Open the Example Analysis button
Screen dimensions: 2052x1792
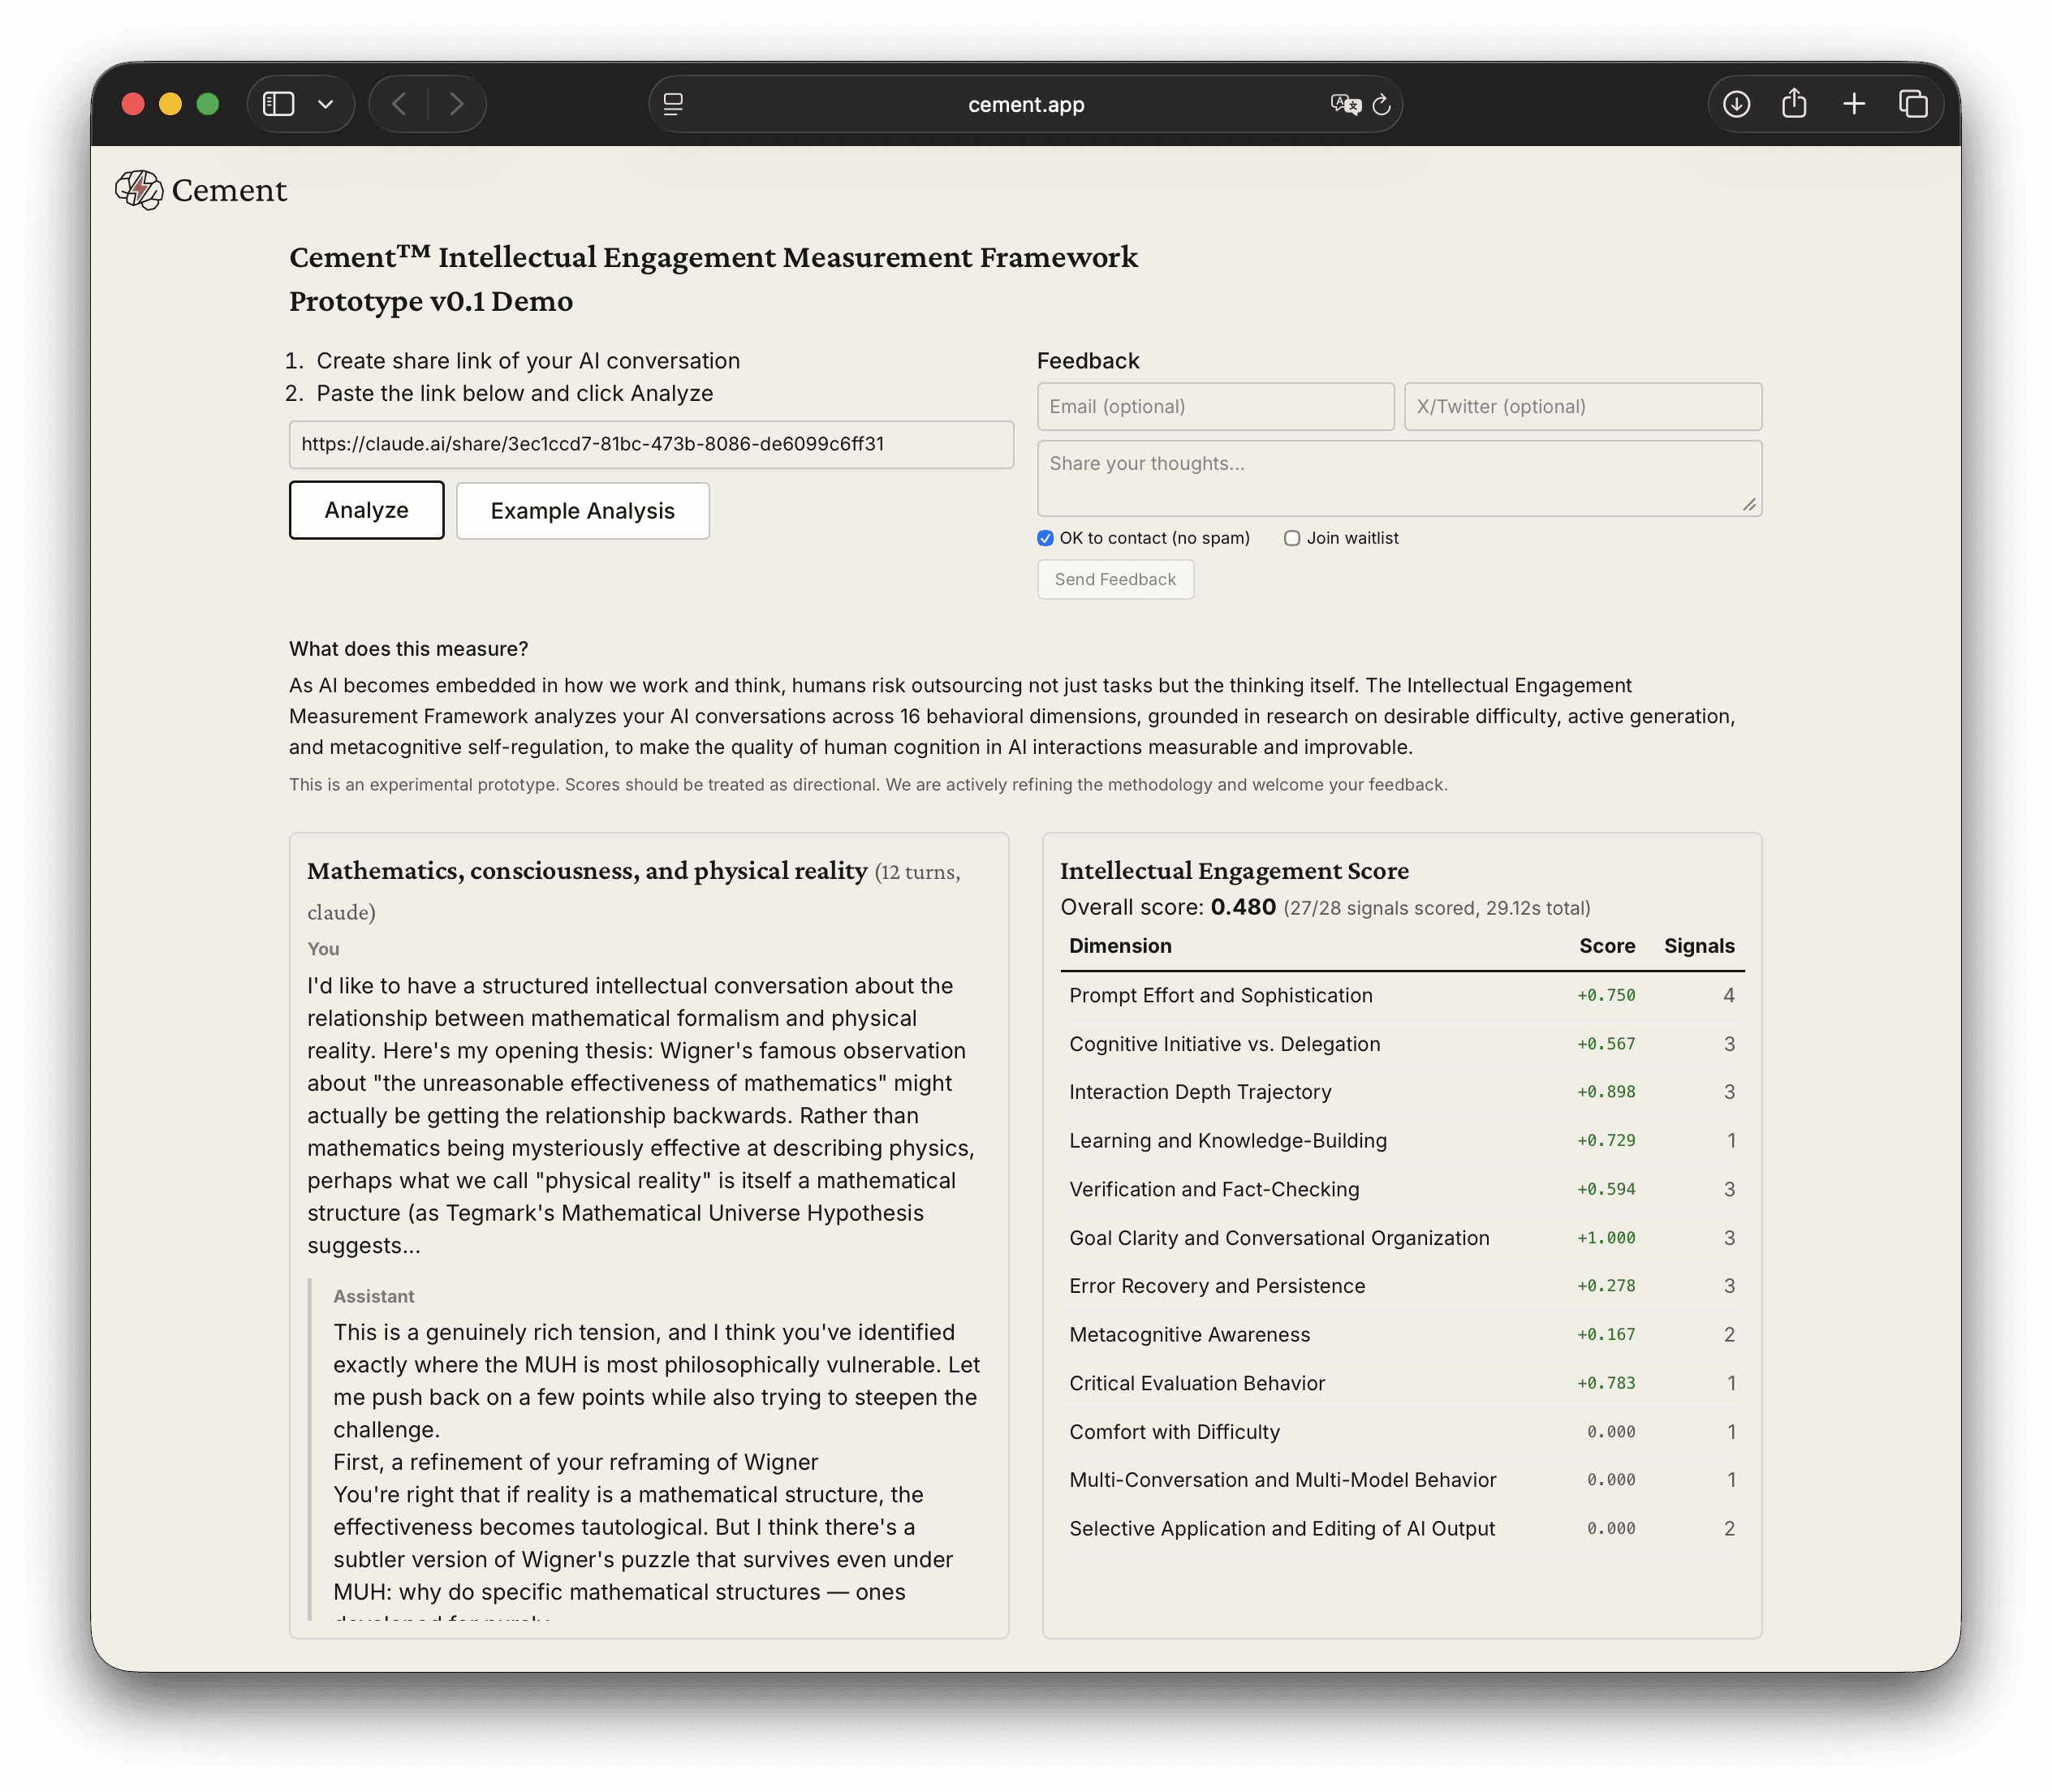582,511
